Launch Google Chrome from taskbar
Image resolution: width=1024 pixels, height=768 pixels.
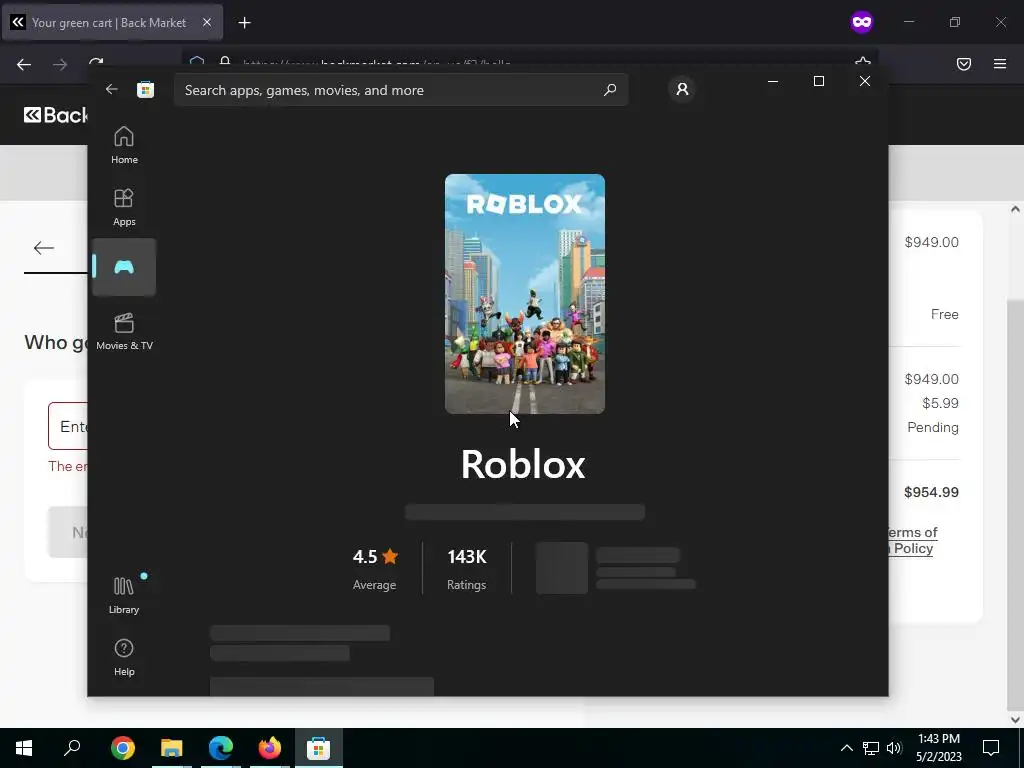coord(122,748)
